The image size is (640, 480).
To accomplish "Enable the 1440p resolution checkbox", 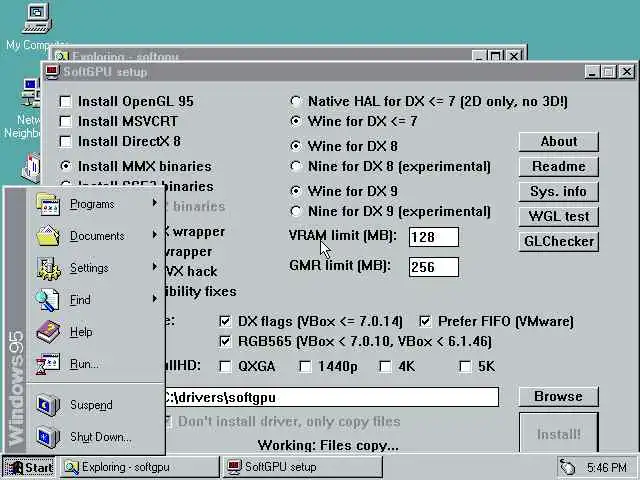I will 305,366.
